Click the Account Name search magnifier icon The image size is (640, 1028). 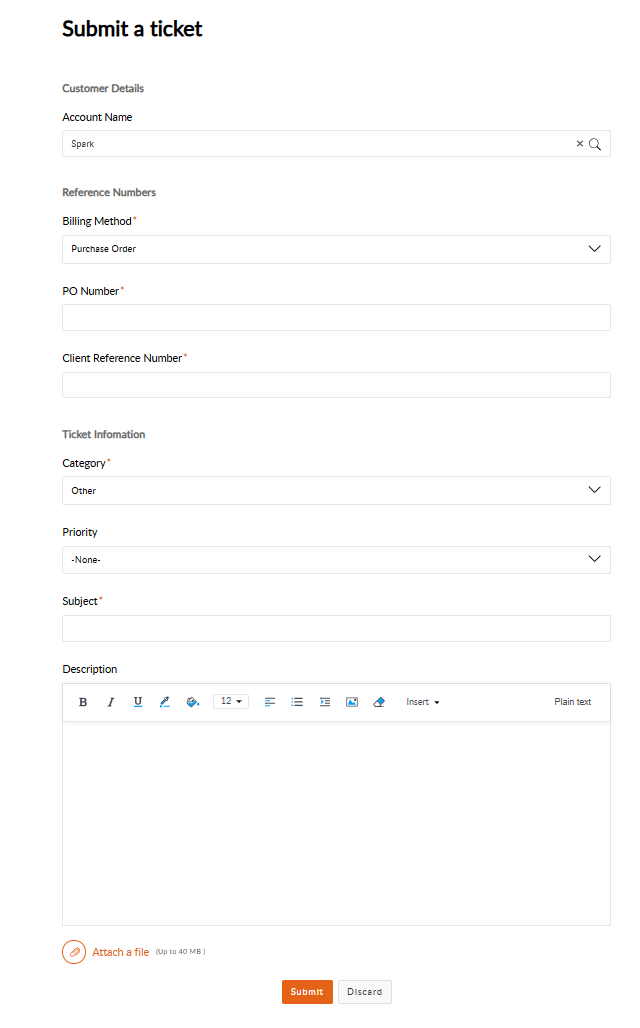tap(595, 144)
